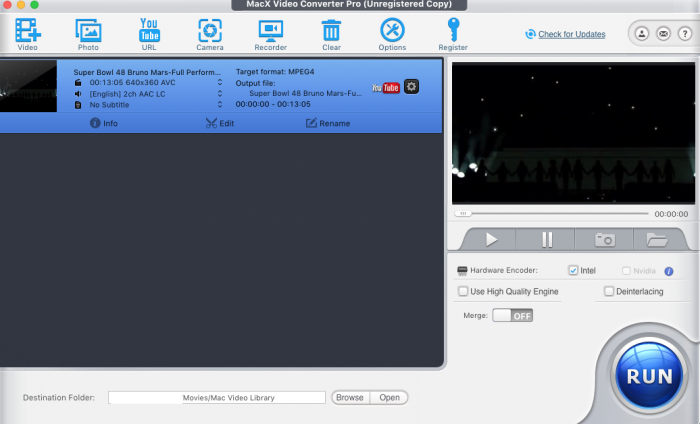
Task: Click the 'Target format: MPEG4' text
Action: click(275, 71)
